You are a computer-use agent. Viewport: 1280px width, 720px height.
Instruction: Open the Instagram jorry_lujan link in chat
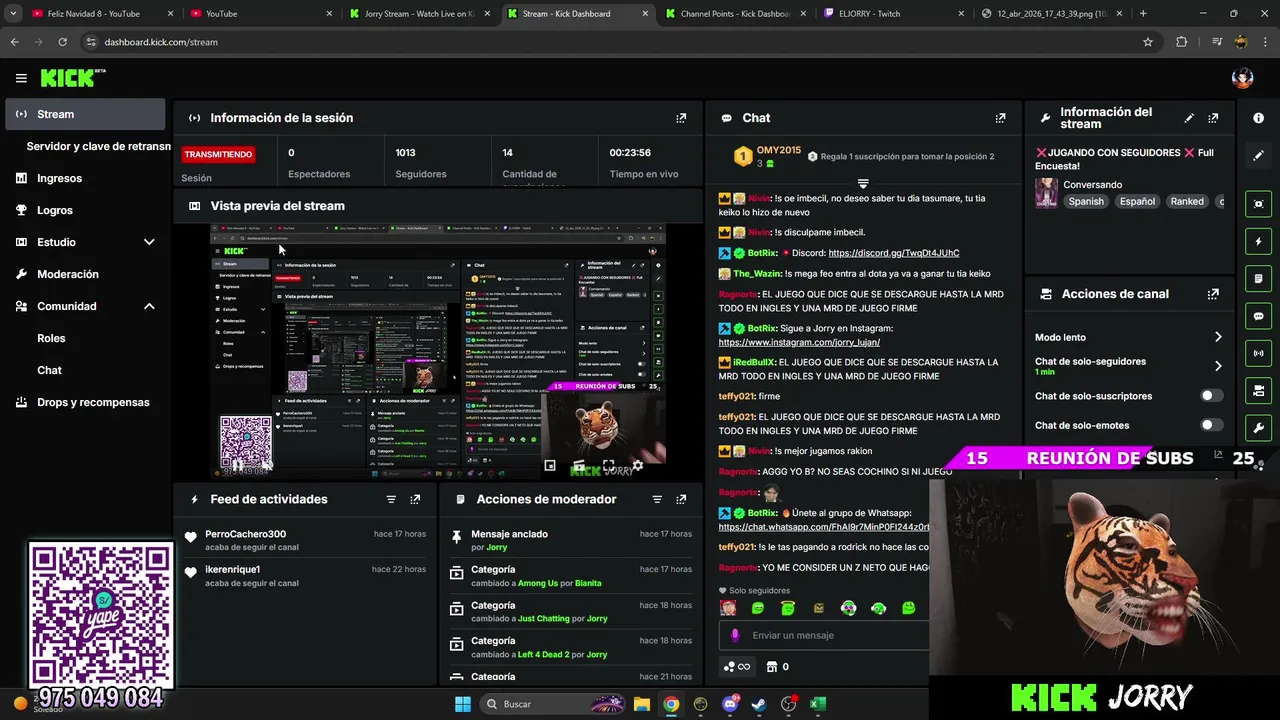799,342
